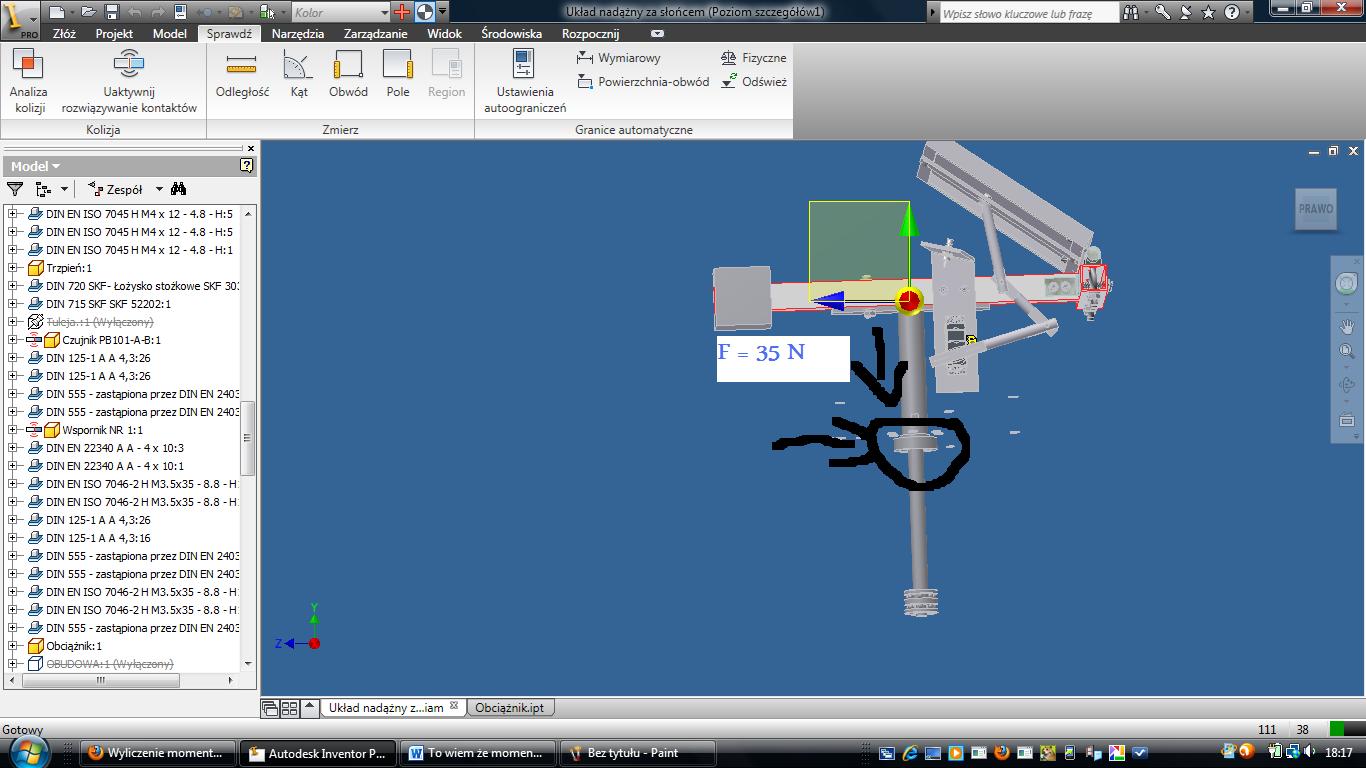The width and height of the screenshot is (1366, 768).
Task: Select DIN EN 22340 A A - 4 x 10:3
Action: [106, 448]
